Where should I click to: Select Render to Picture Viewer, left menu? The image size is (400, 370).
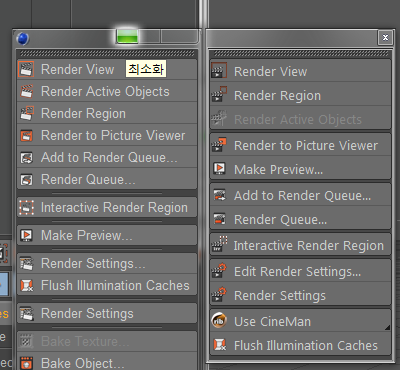tap(113, 135)
